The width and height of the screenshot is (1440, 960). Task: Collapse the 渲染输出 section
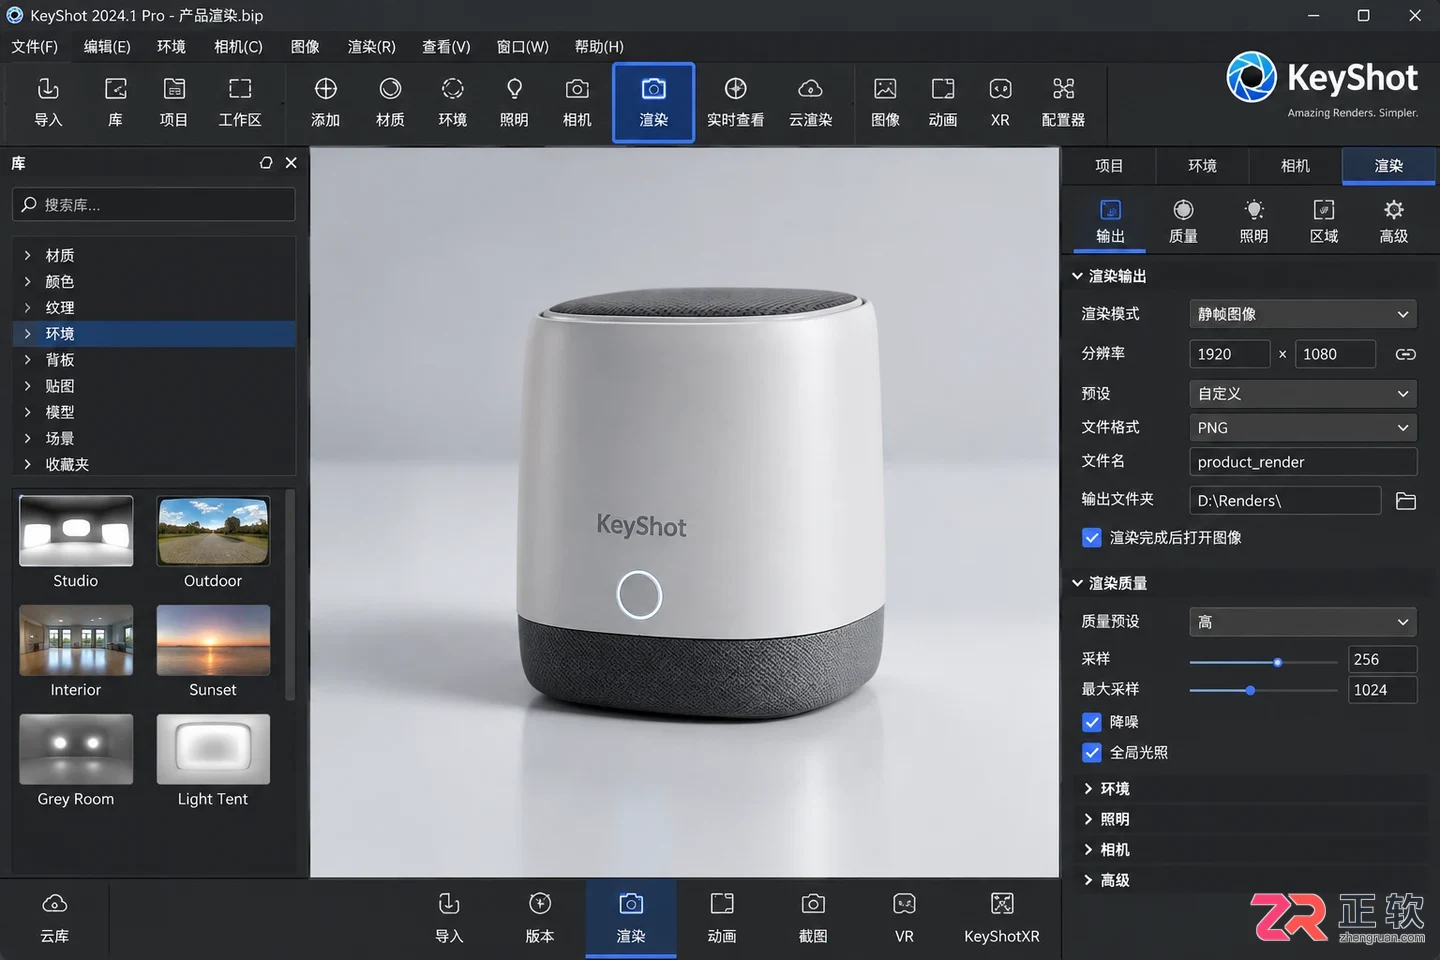1077,276
